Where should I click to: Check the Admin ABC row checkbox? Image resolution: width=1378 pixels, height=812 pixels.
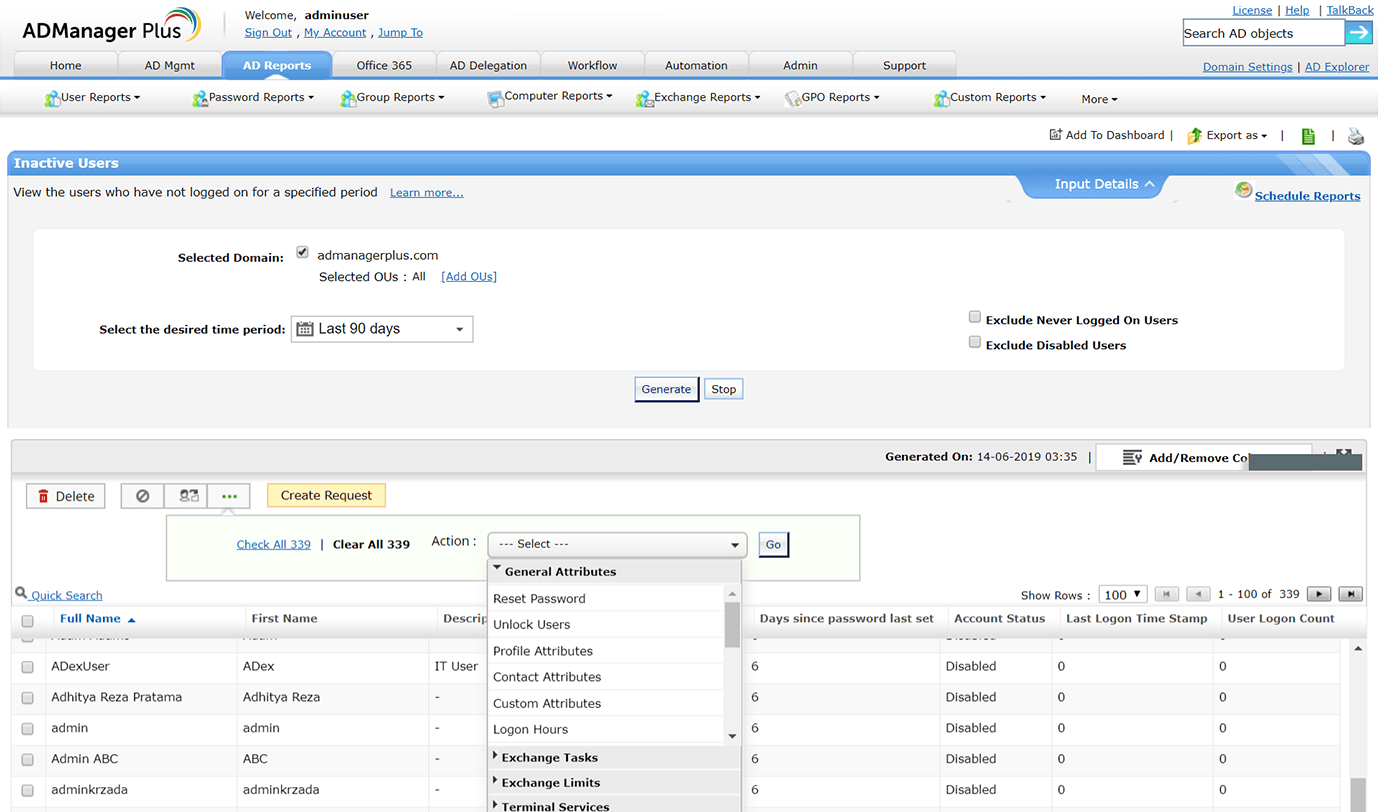tap(28, 760)
